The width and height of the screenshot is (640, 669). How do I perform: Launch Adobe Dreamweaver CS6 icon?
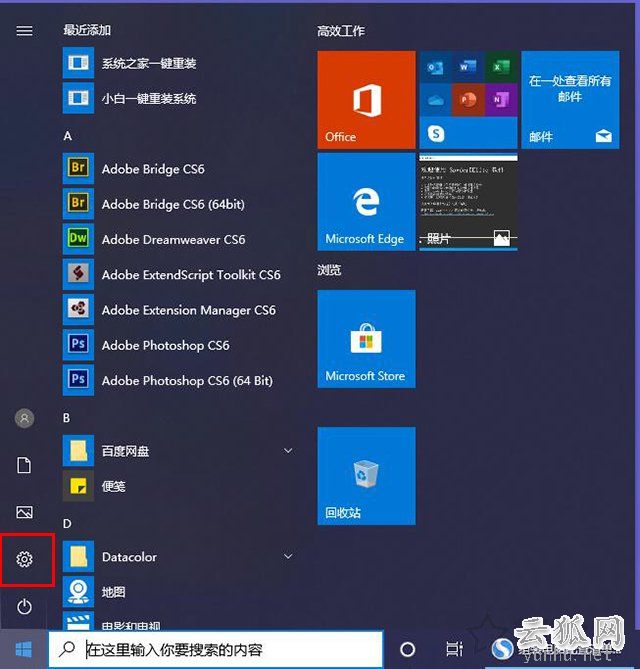[x=78, y=239]
